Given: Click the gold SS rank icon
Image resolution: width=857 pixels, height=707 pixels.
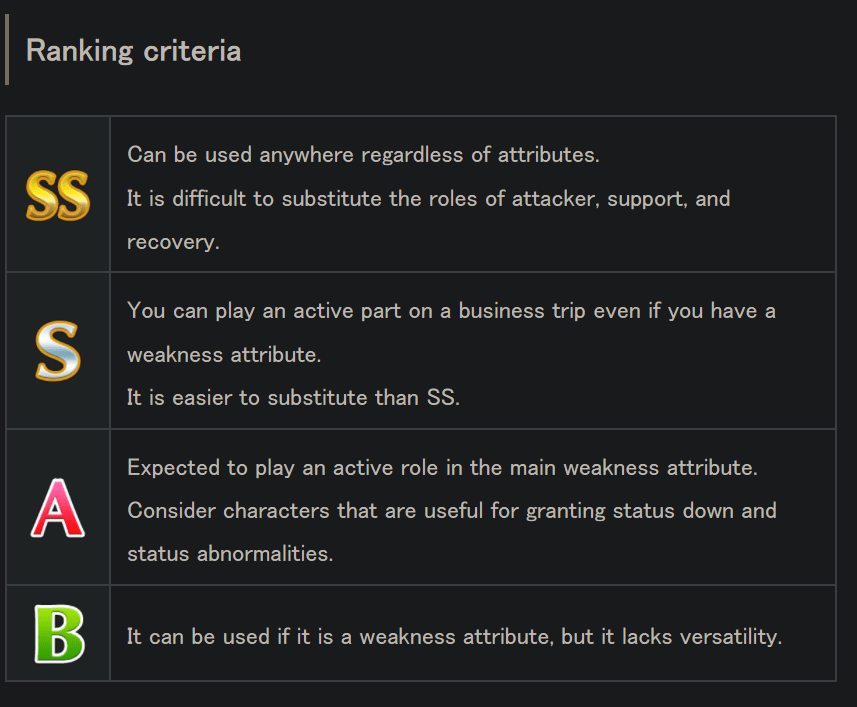Looking at the screenshot, I should tap(58, 195).
